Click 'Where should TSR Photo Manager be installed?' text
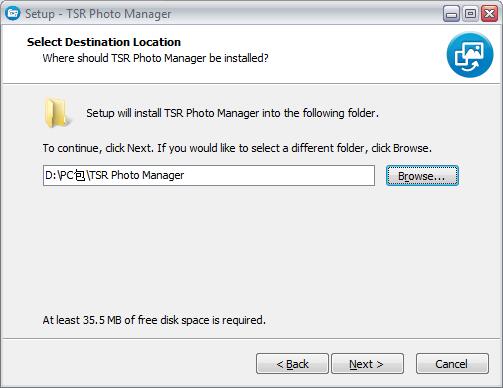The width and height of the screenshot is (503, 388). coord(155,58)
